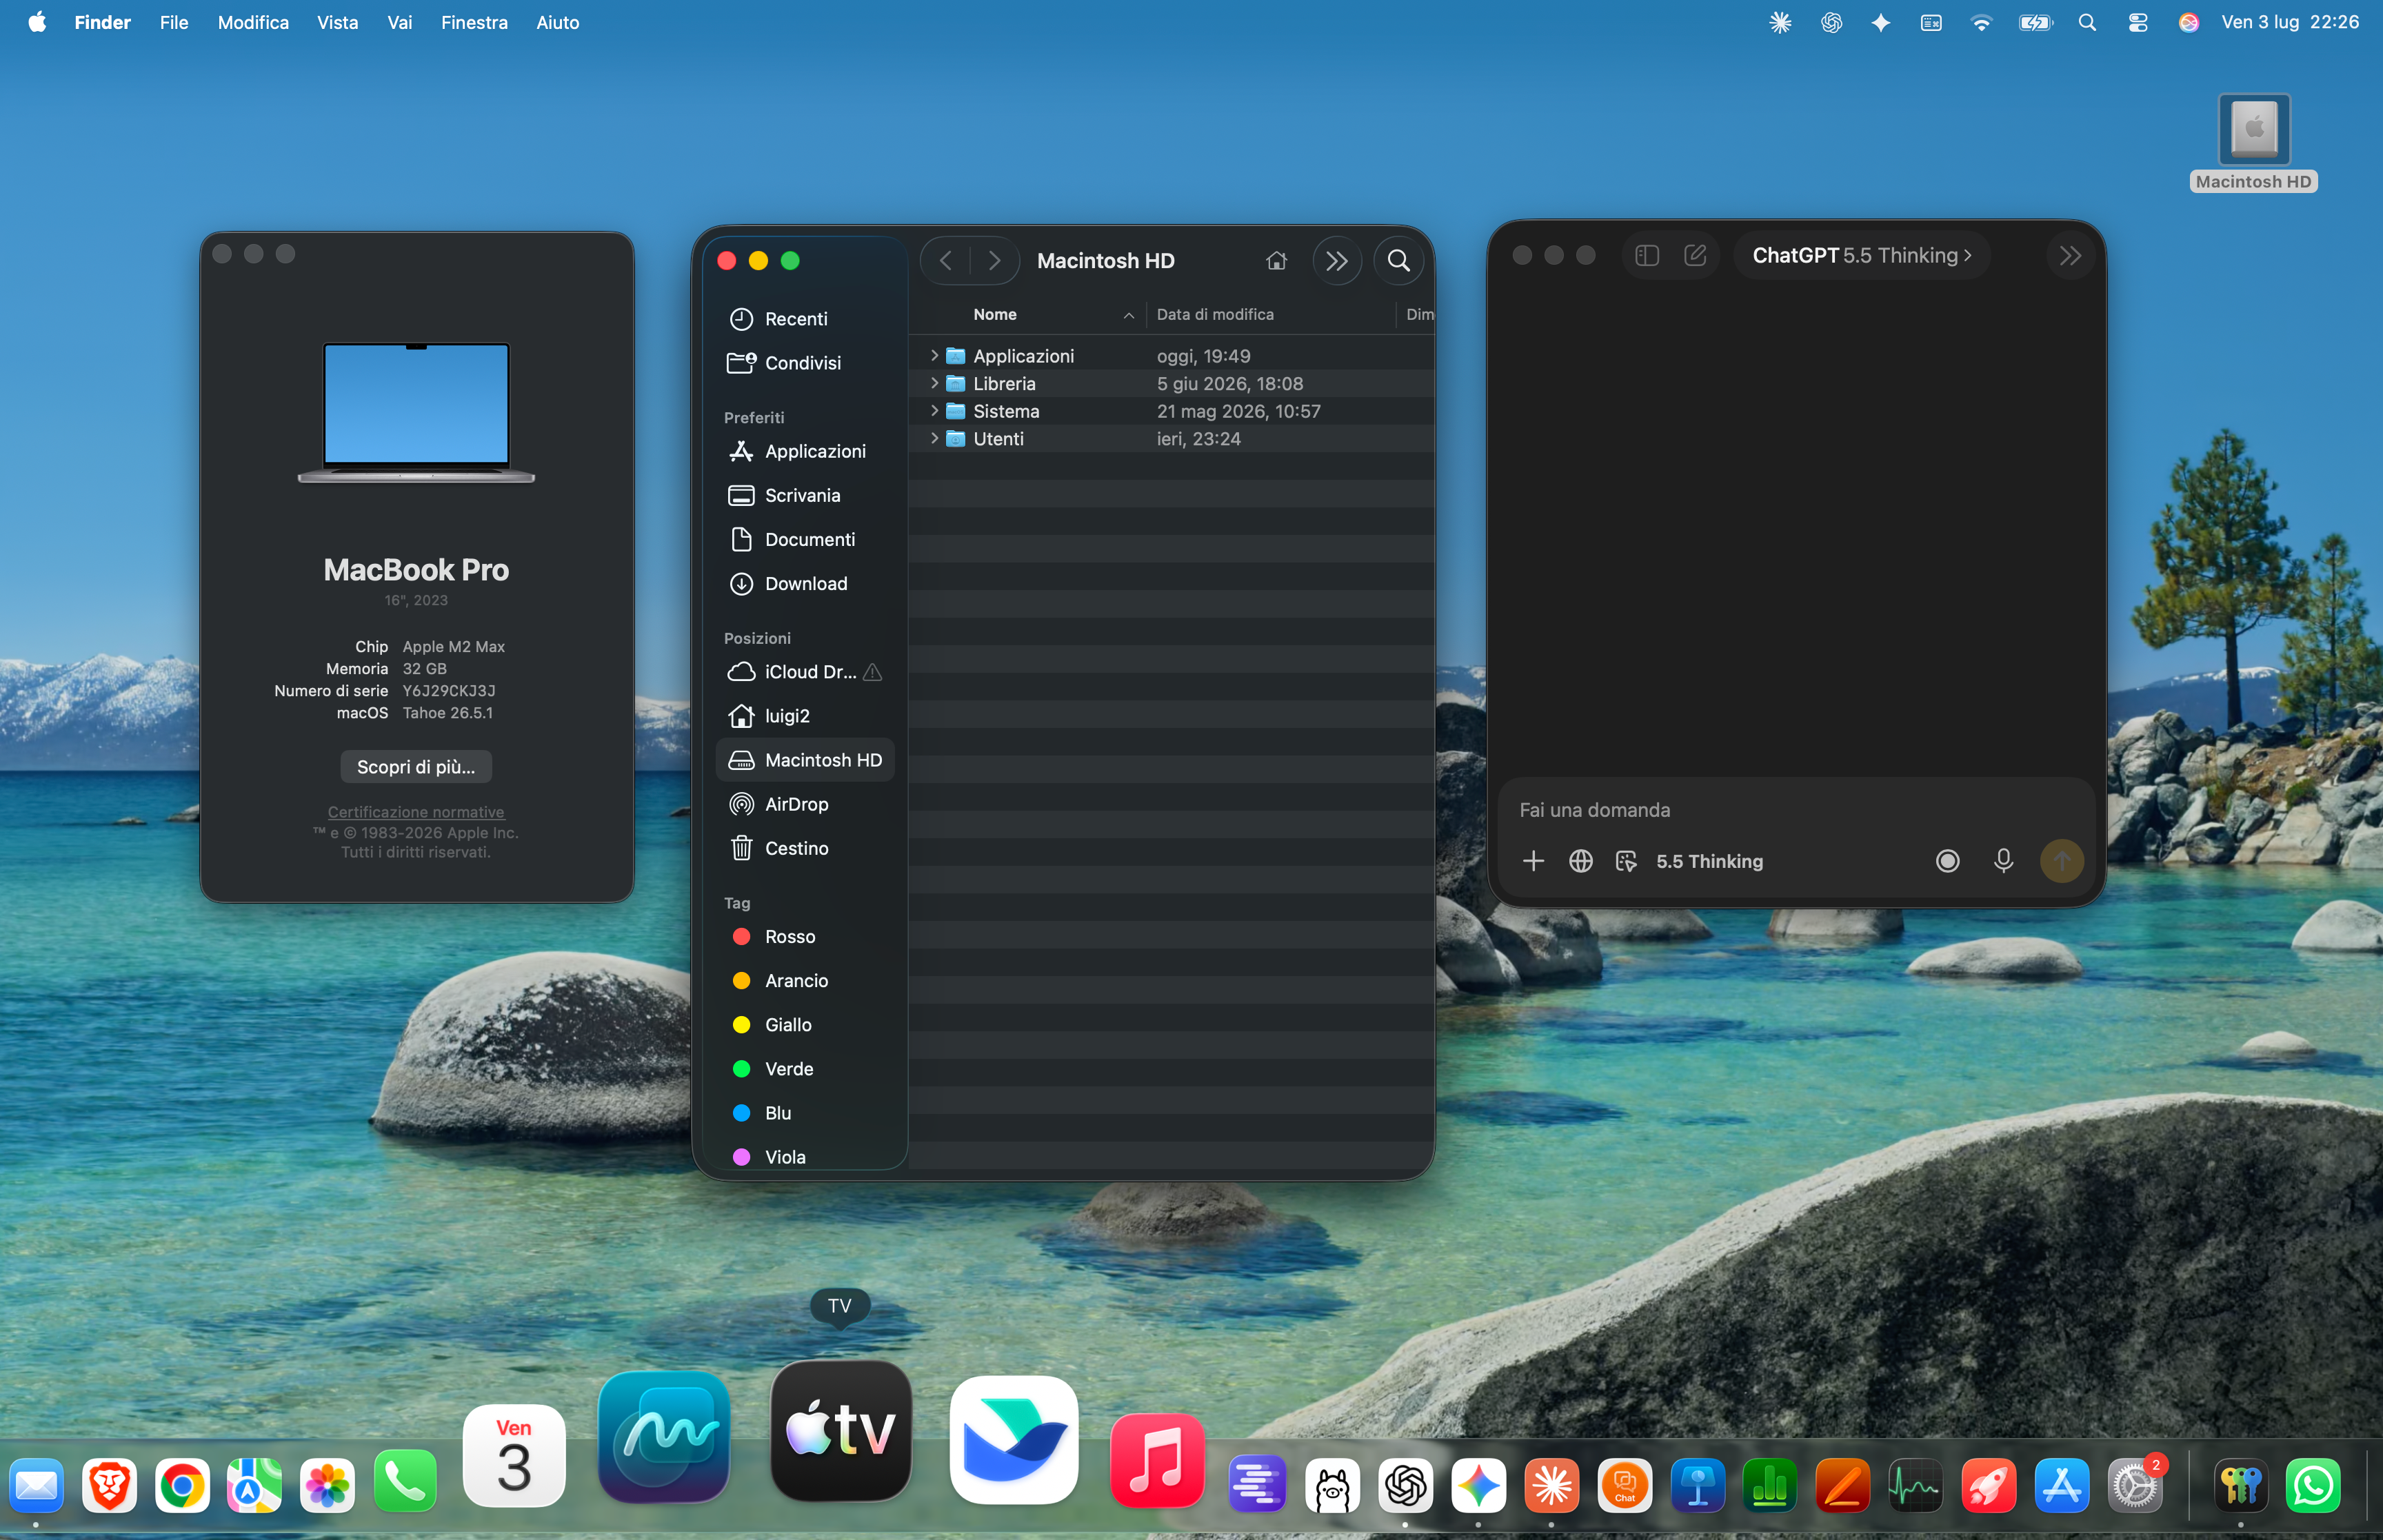Sort by Nome column header
The height and width of the screenshot is (1540, 2383).
(x=1028, y=314)
